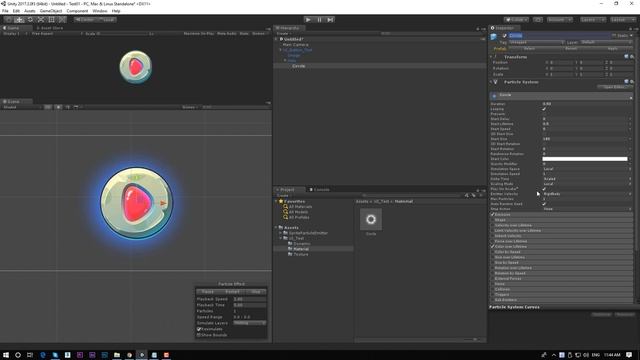The image size is (640, 360).
Task: Toggle the Resimulate checkbox
Action: 199,329
